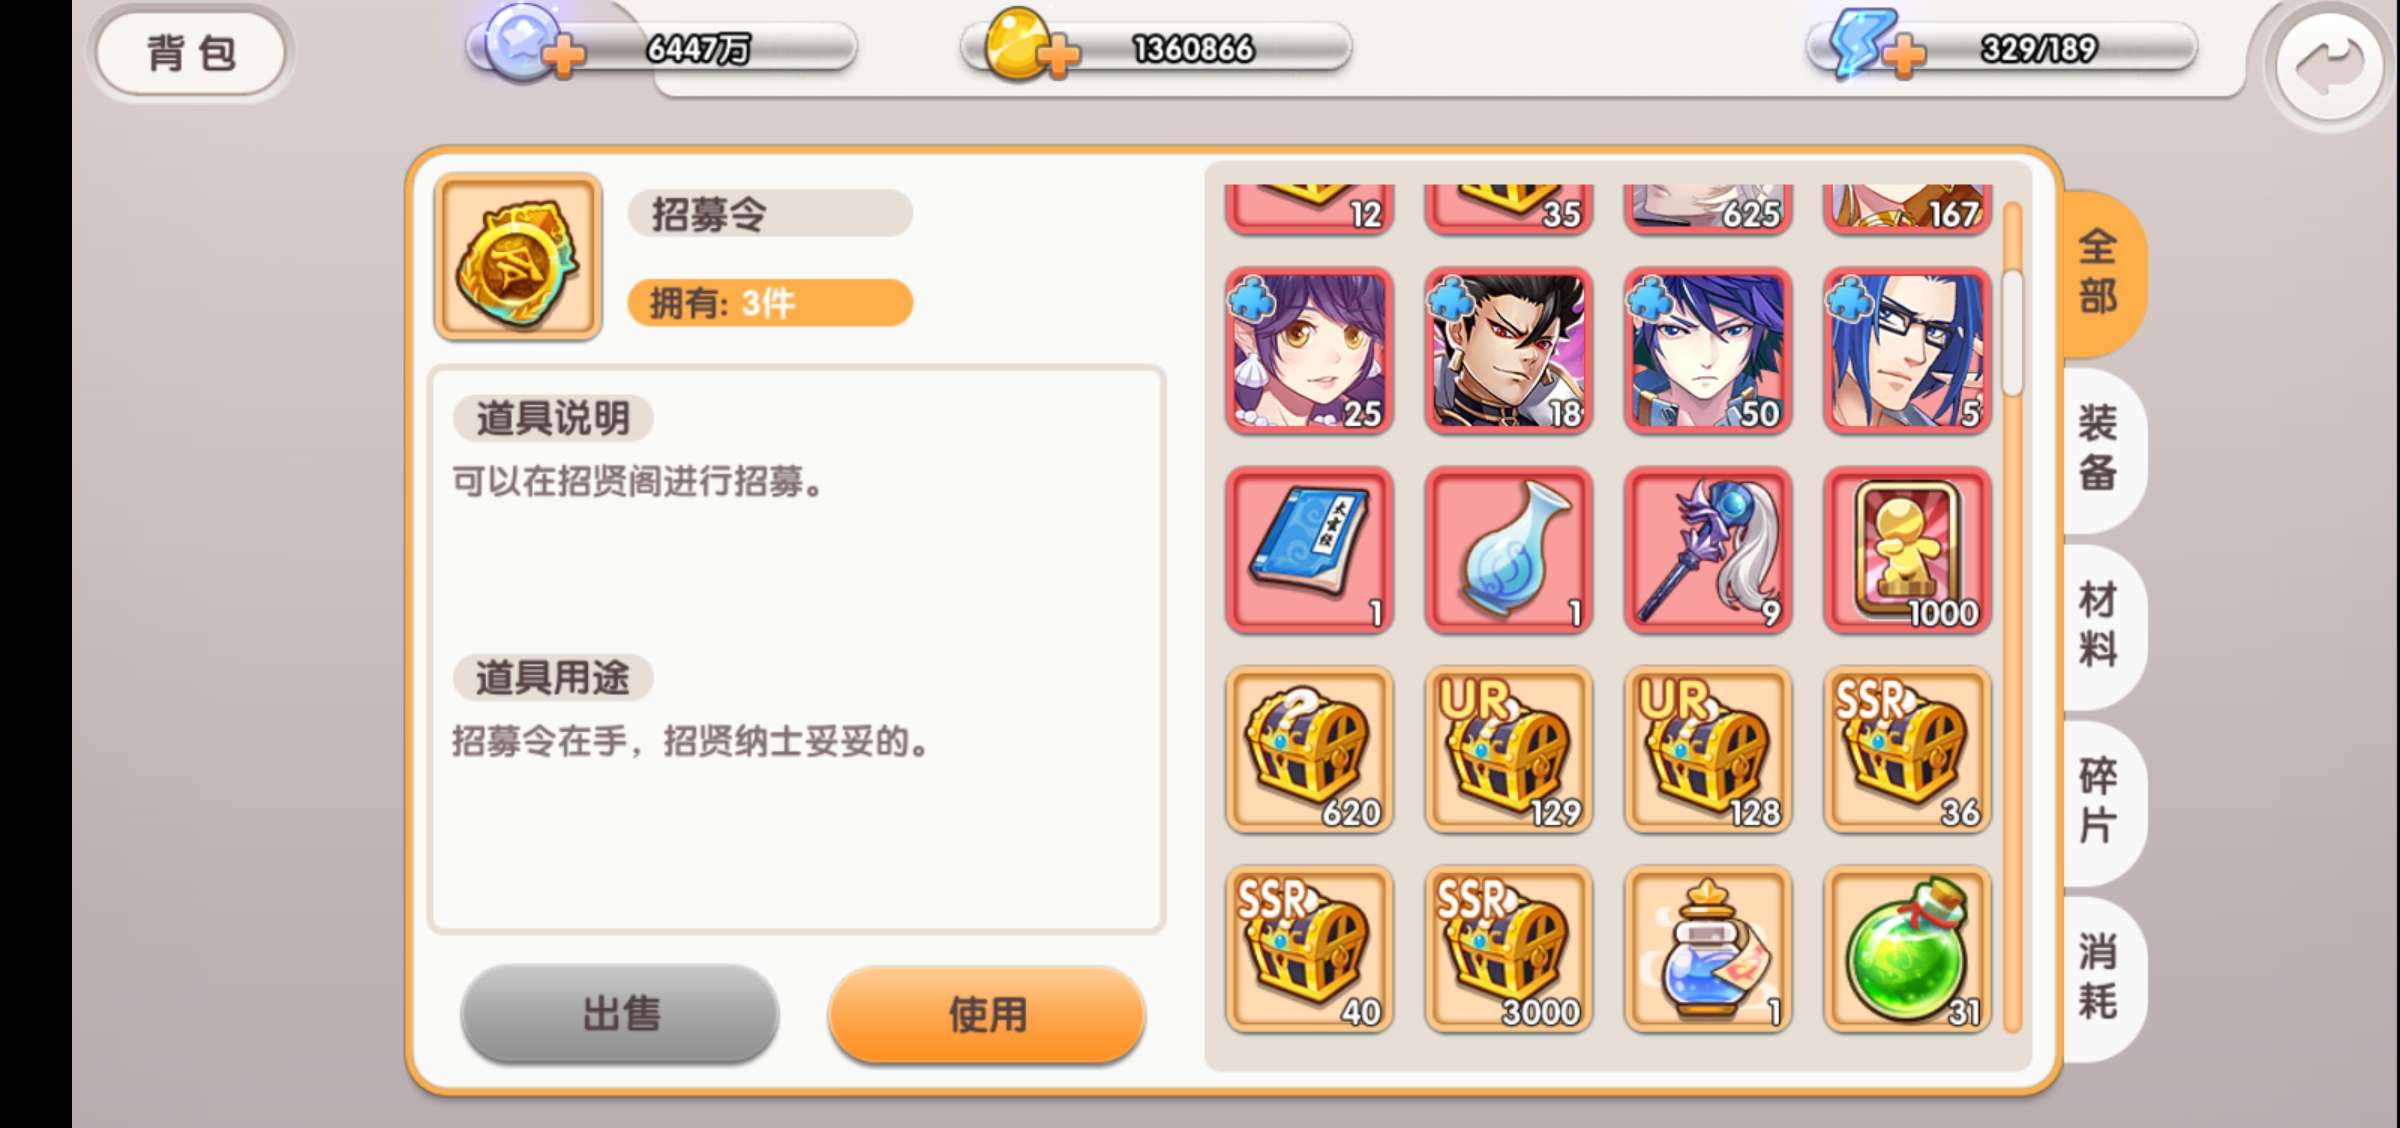Add lightning energy using plus icon
Image resolution: width=2400 pixels, height=1128 pixels.
tap(1905, 56)
